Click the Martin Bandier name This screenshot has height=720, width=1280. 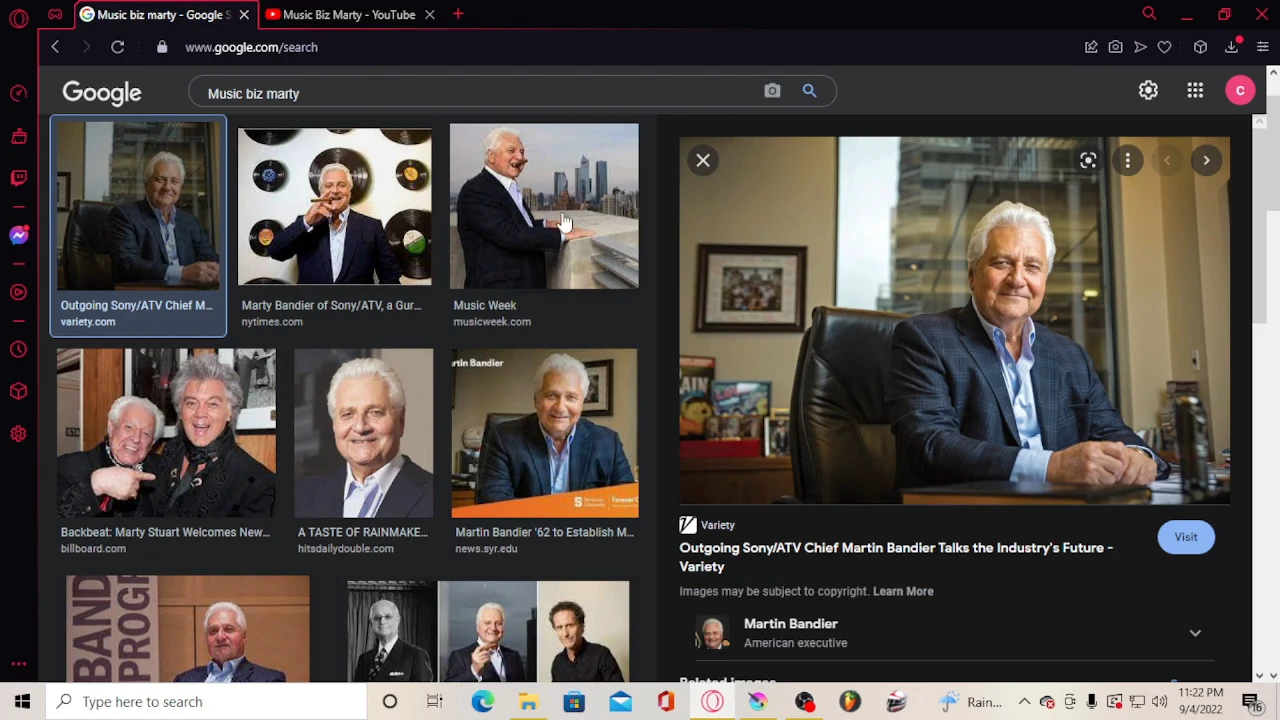pos(791,624)
